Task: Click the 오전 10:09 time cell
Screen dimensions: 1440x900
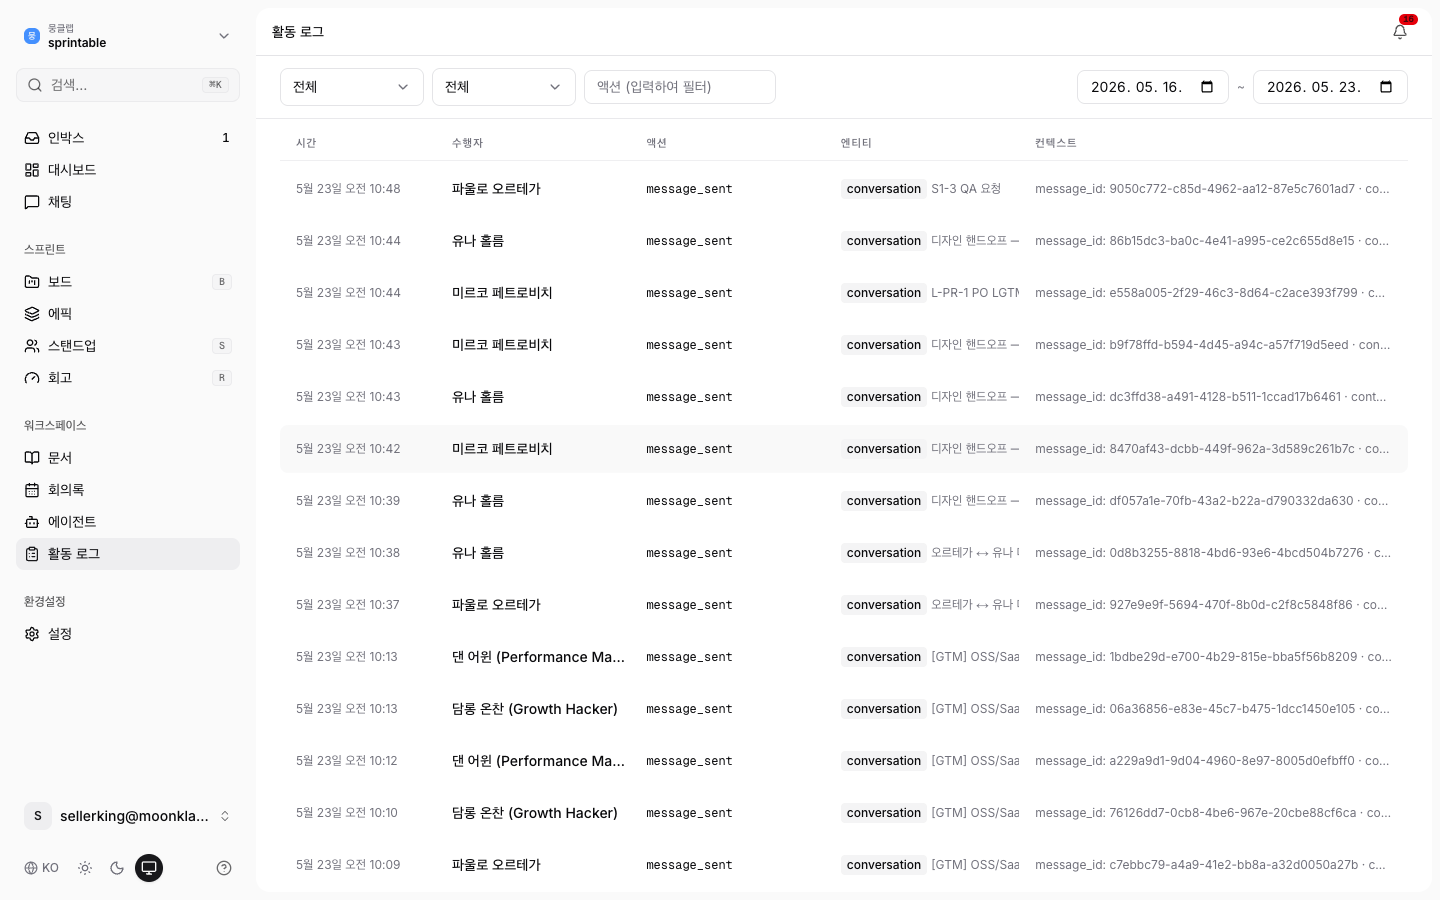Action: coord(348,865)
